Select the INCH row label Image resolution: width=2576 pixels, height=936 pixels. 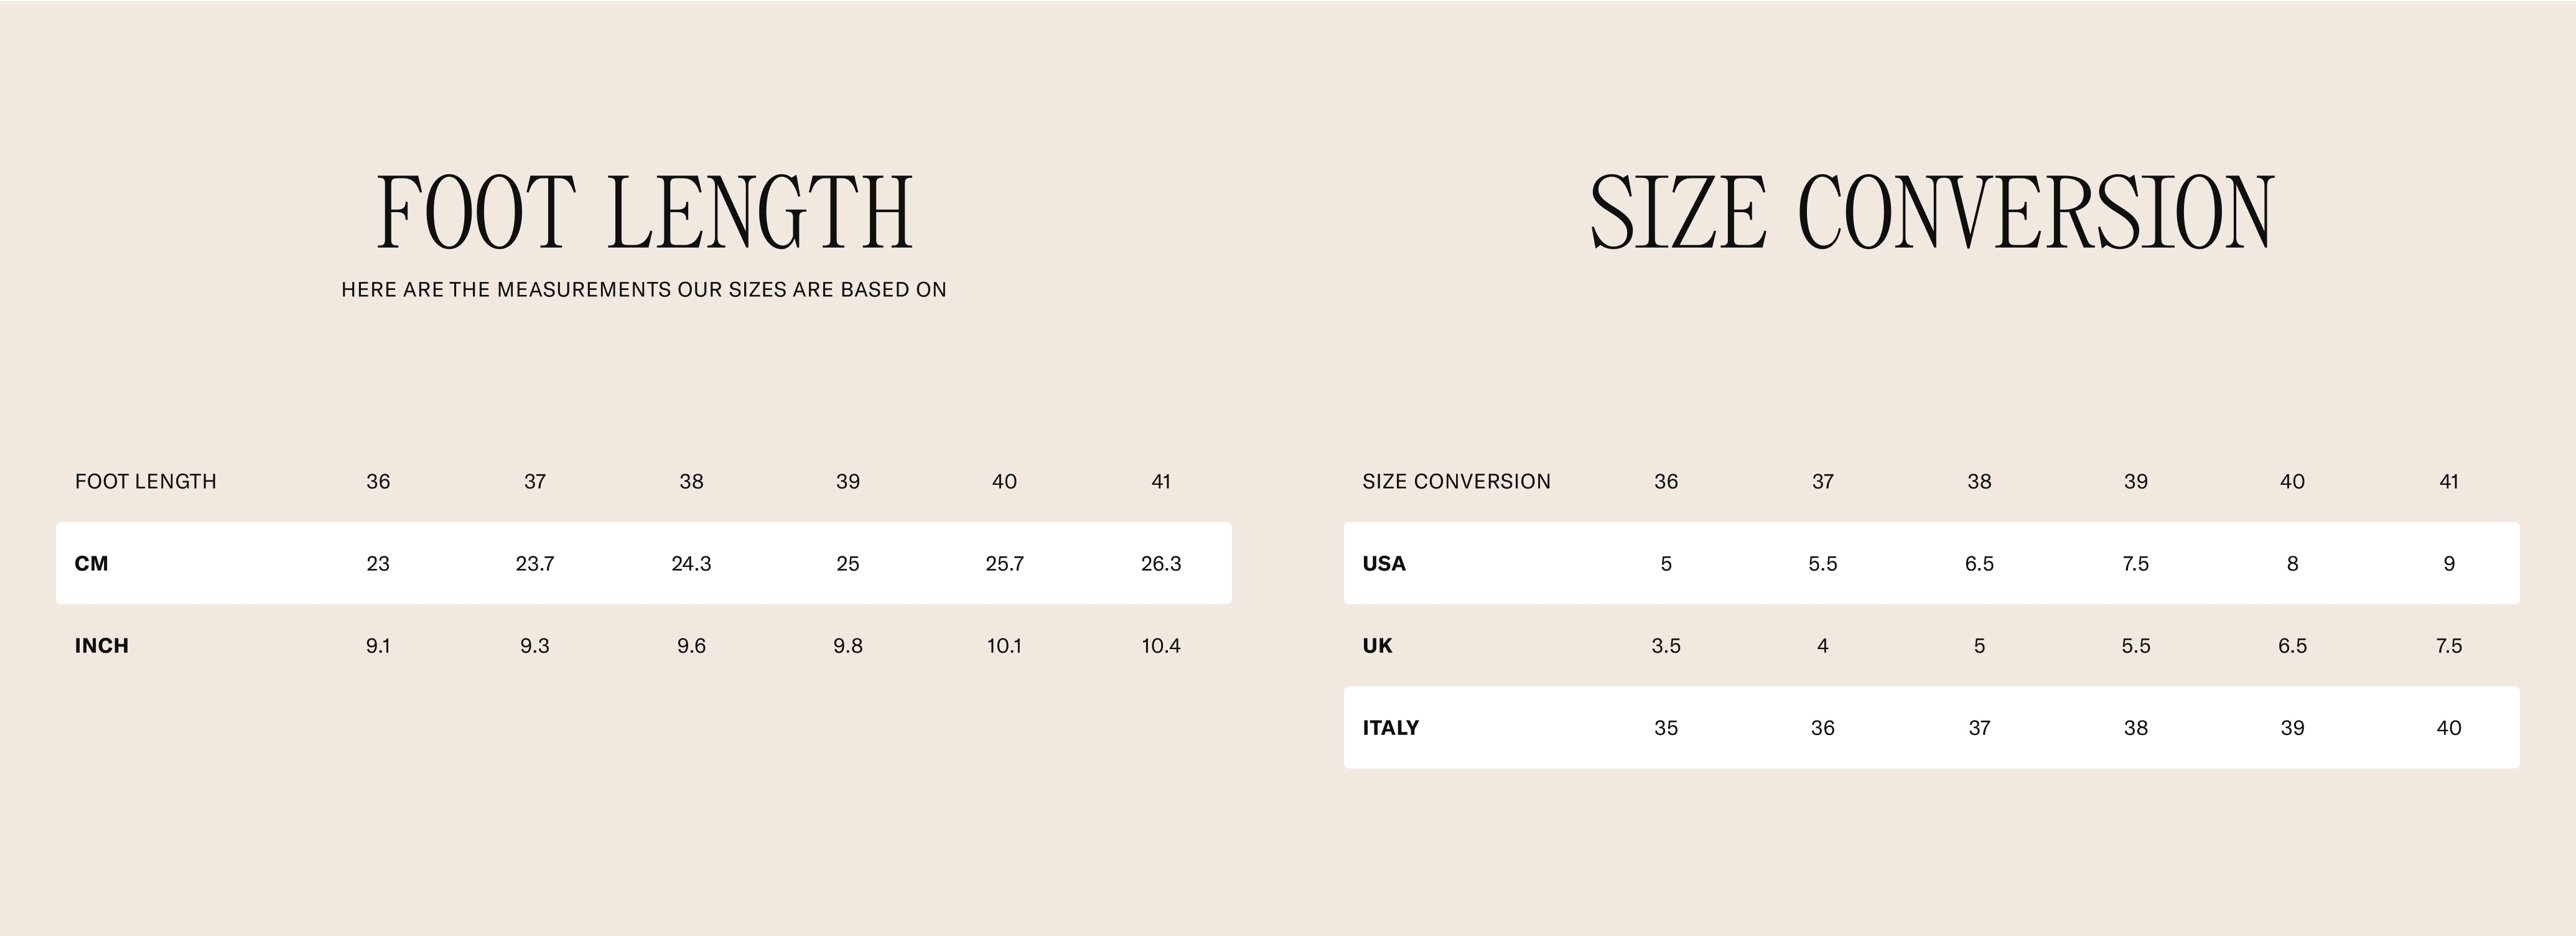[x=102, y=646]
